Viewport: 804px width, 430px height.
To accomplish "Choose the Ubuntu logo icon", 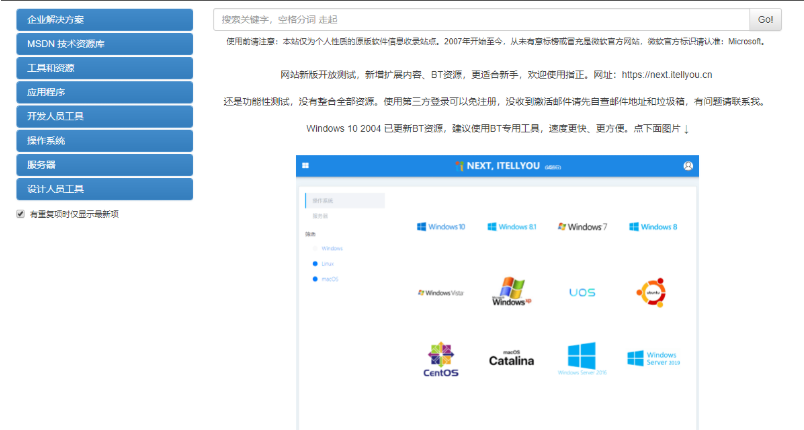I will pos(651,291).
